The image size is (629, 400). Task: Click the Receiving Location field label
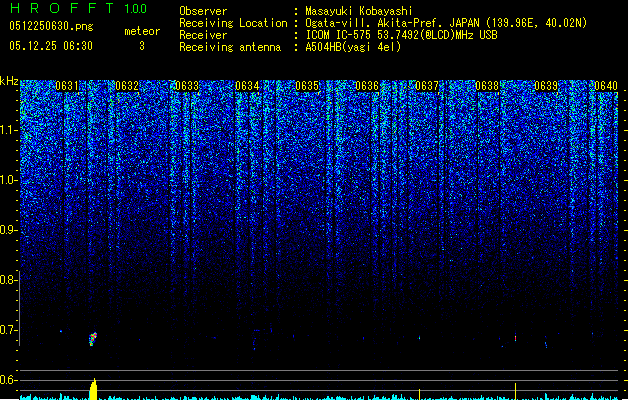pyautogui.click(x=233, y=23)
